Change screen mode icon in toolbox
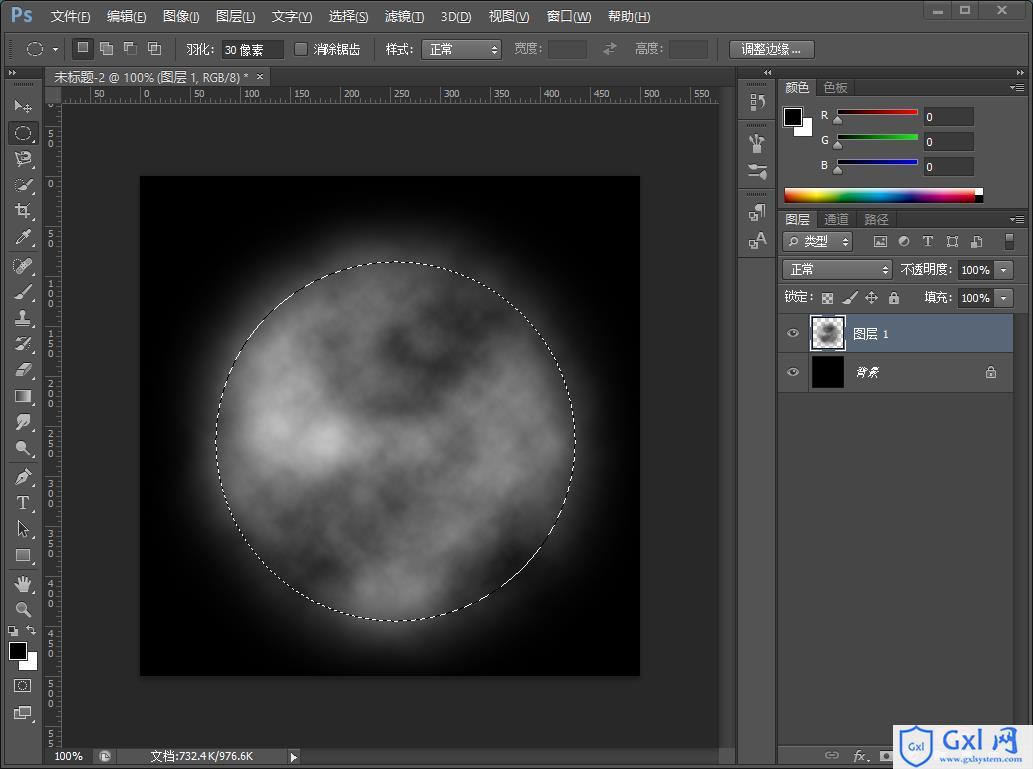 22,713
